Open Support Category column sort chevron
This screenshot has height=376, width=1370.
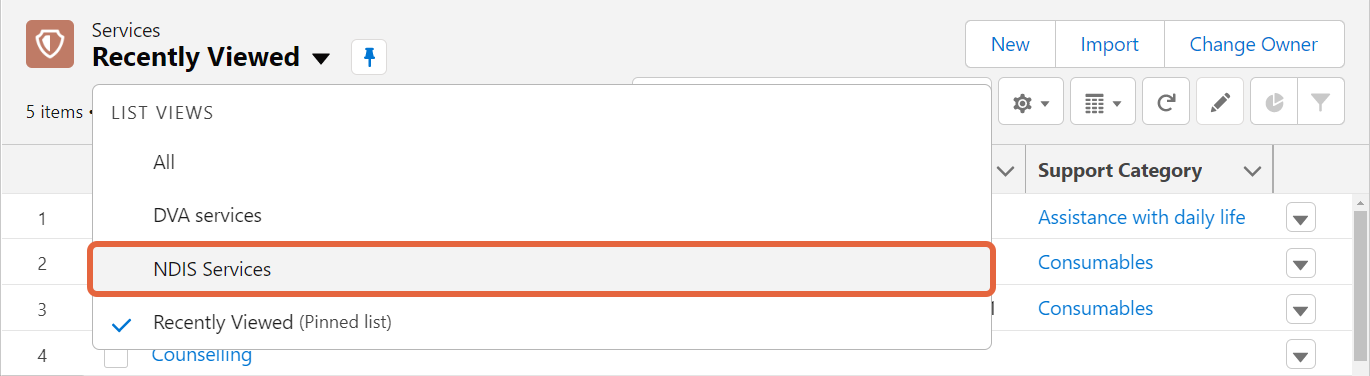1252,172
